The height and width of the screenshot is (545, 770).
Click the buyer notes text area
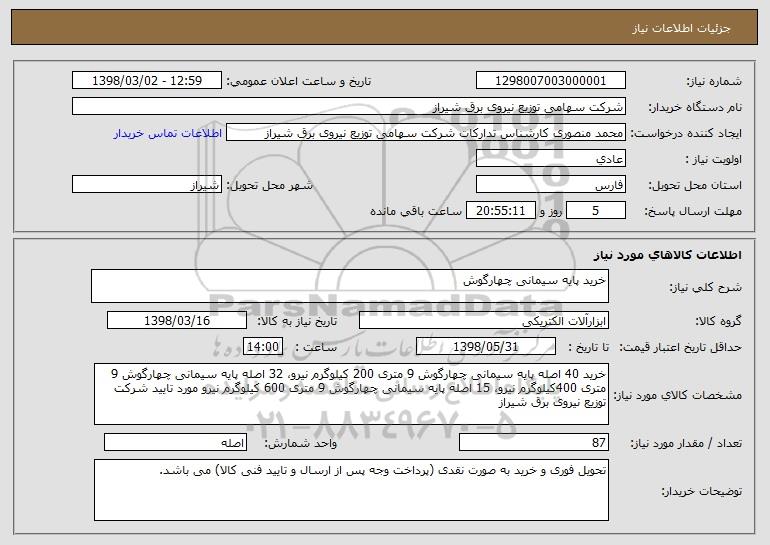coord(351,490)
